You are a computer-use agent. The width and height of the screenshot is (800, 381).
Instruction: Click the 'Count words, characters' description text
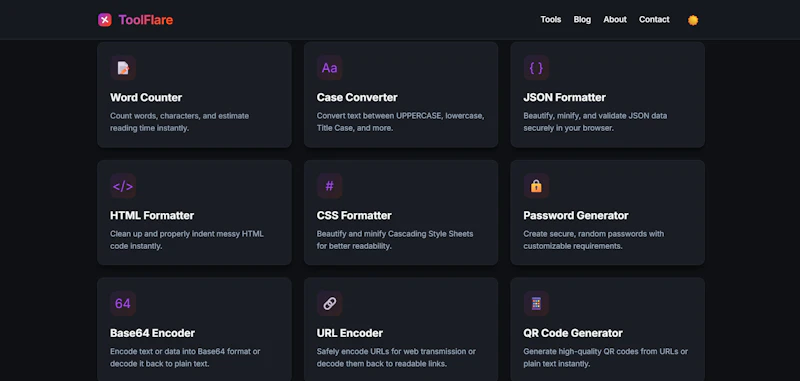pyautogui.click(x=180, y=122)
